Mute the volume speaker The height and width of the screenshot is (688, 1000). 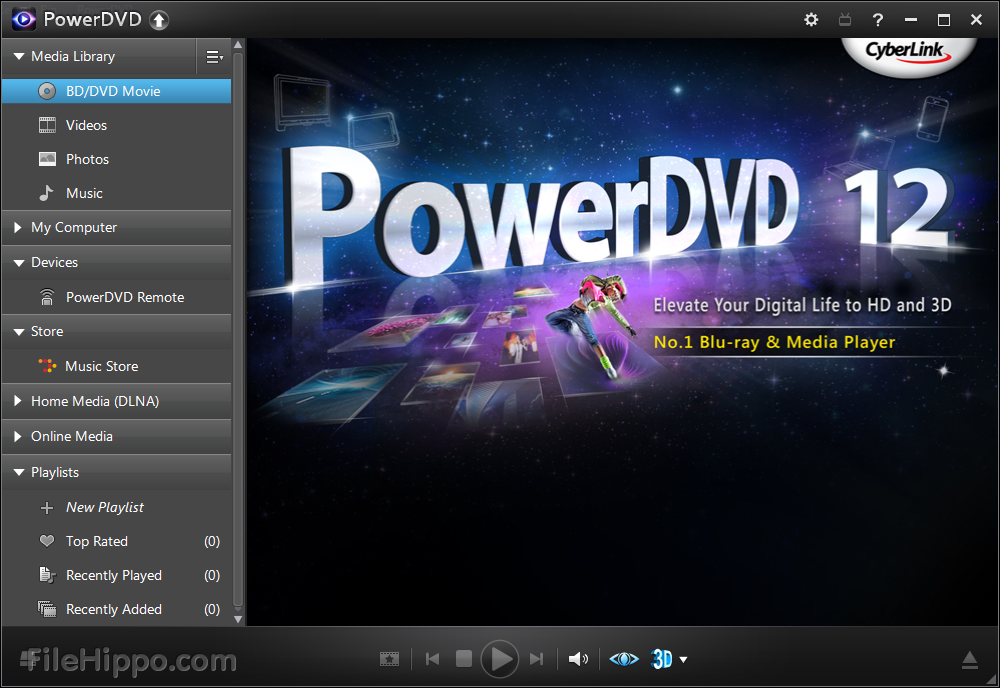[x=578, y=659]
